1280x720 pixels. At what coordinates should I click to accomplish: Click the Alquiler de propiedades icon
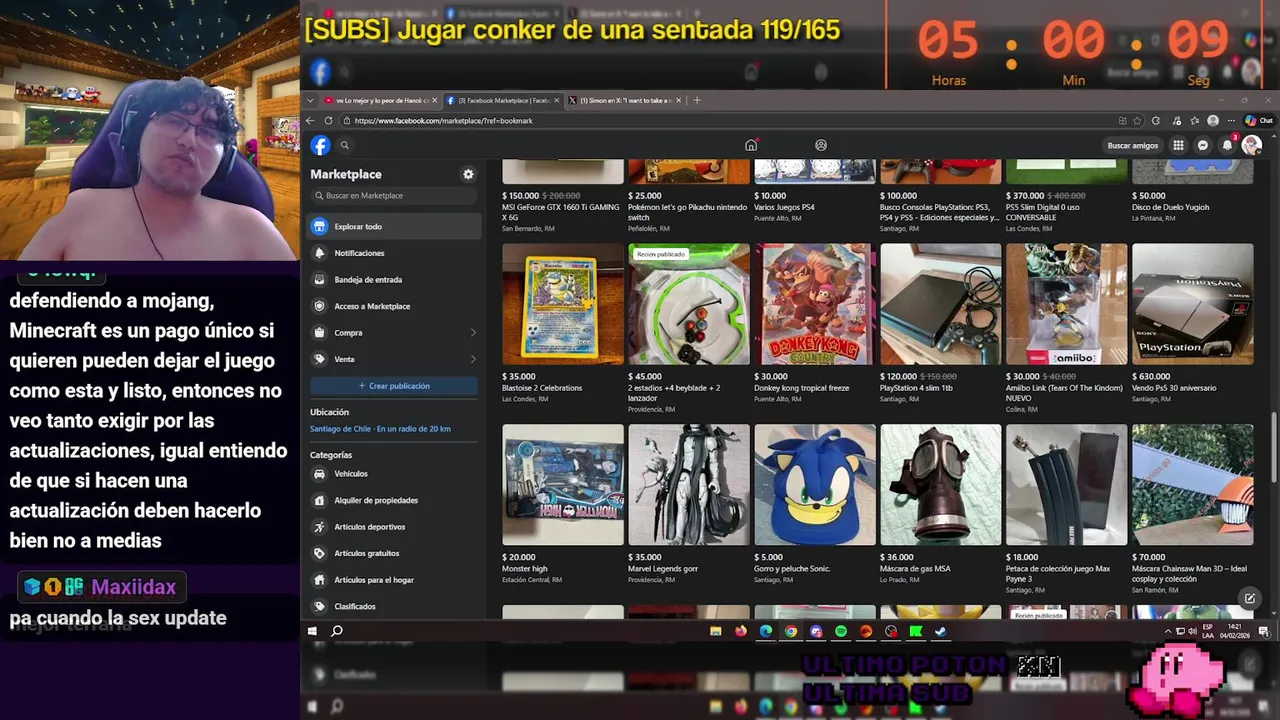click(319, 500)
